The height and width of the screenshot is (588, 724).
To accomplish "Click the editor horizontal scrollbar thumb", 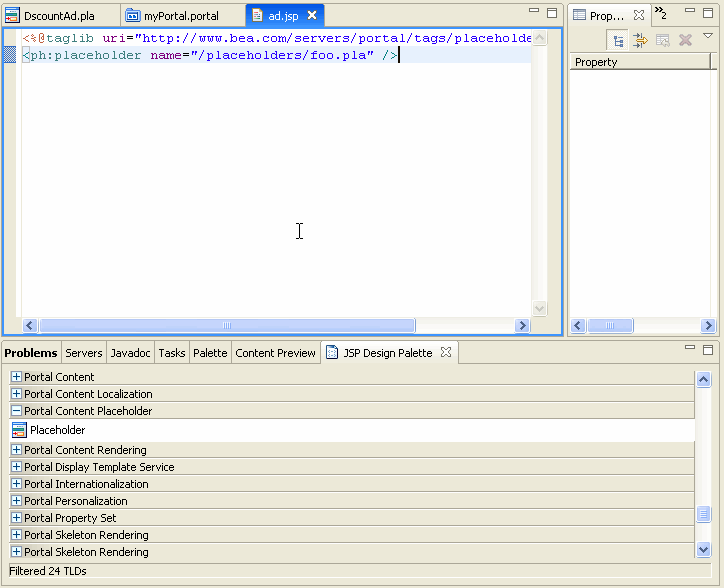I will 227,326.
